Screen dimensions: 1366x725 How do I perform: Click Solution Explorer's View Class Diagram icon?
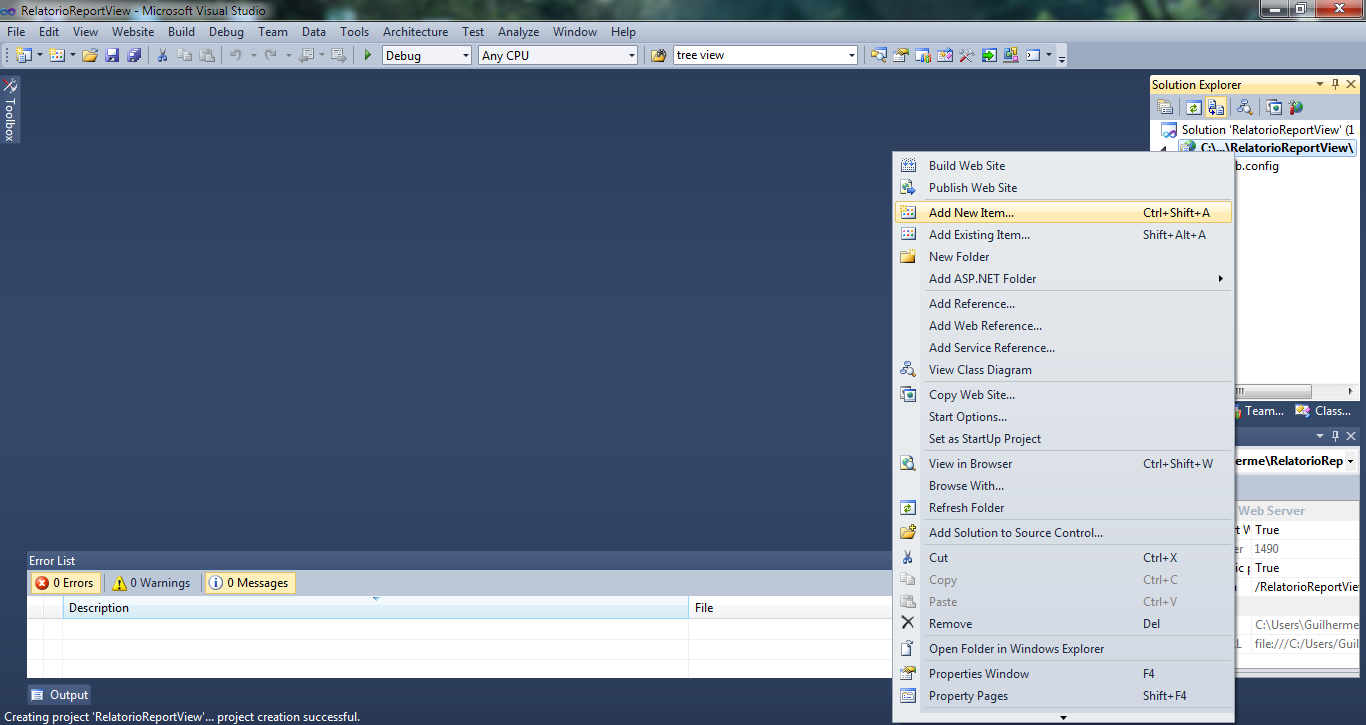pyautogui.click(x=1245, y=107)
